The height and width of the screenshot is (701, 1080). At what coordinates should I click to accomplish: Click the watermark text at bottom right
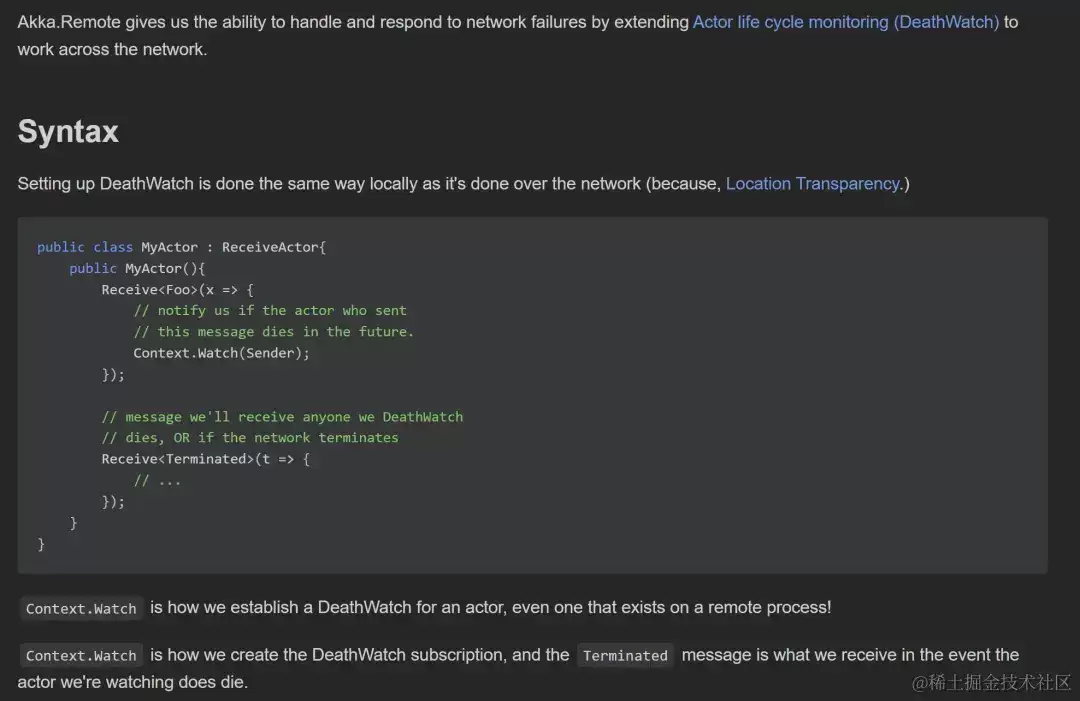click(991, 682)
